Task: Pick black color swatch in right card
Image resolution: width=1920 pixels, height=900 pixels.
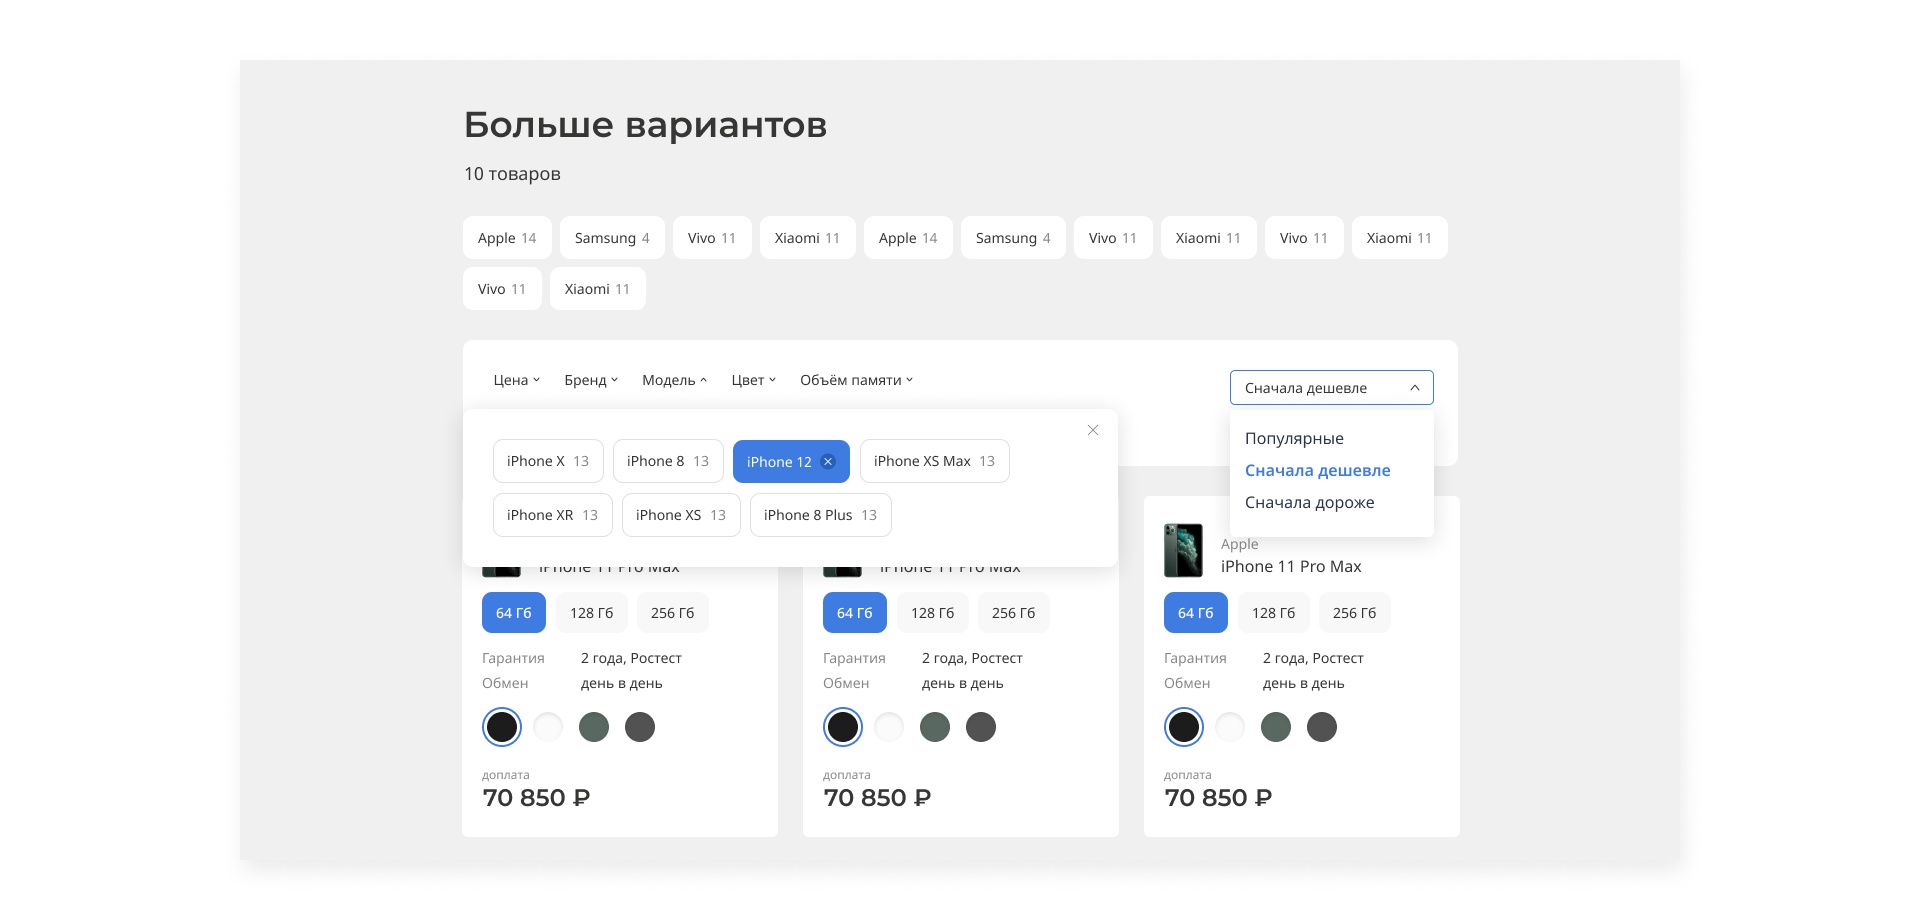Action: [x=1184, y=727]
